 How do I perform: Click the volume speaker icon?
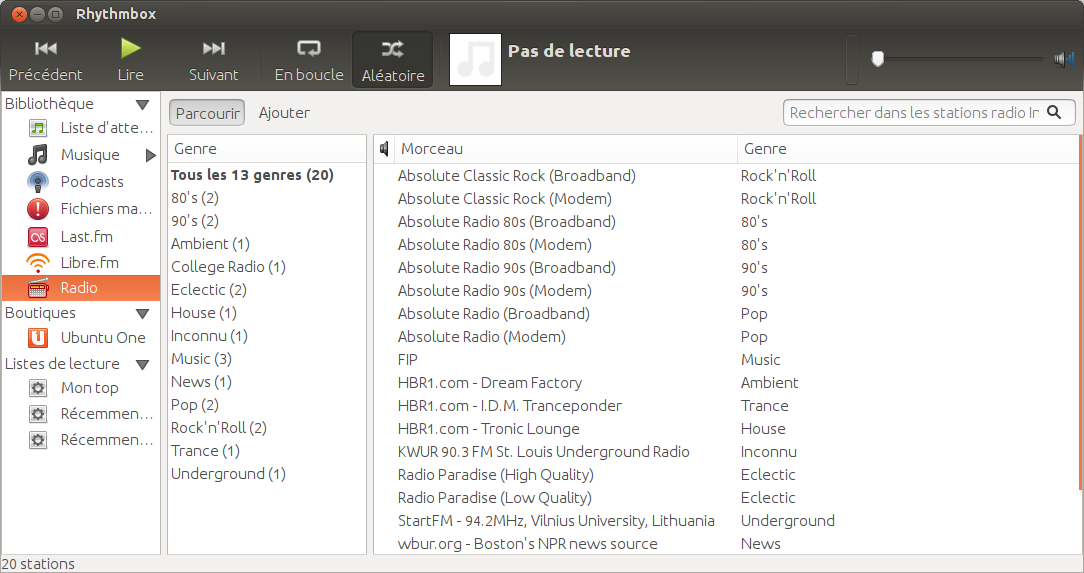coord(1063,59)
